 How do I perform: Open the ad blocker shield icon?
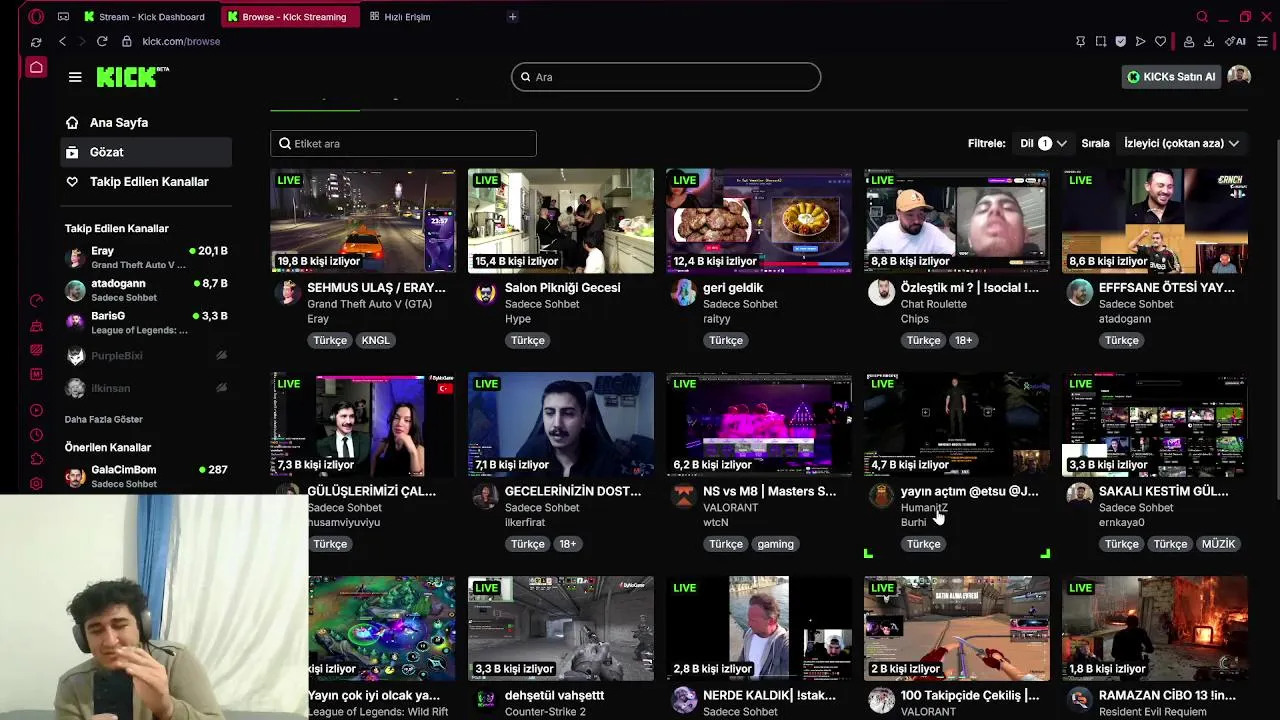1120,41
